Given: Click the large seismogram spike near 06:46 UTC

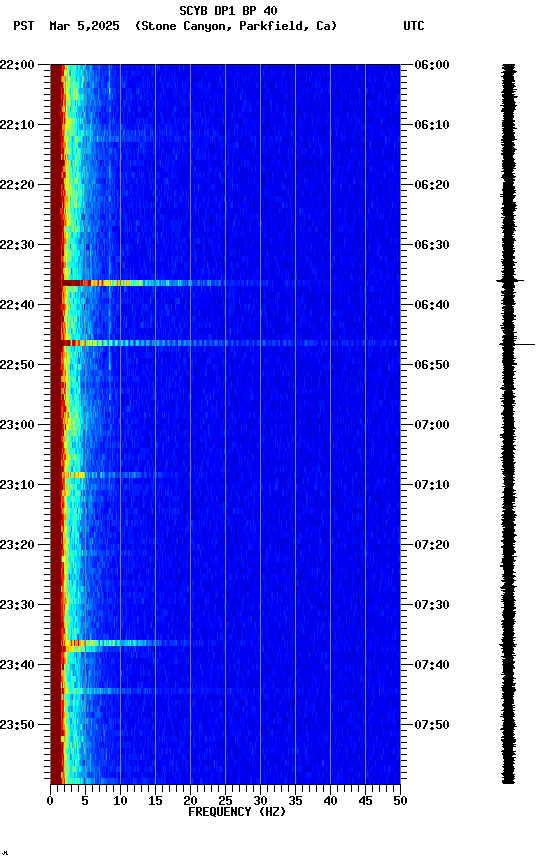Looking at the screenshot, I should pyautogui.click(x=517, y=344).
